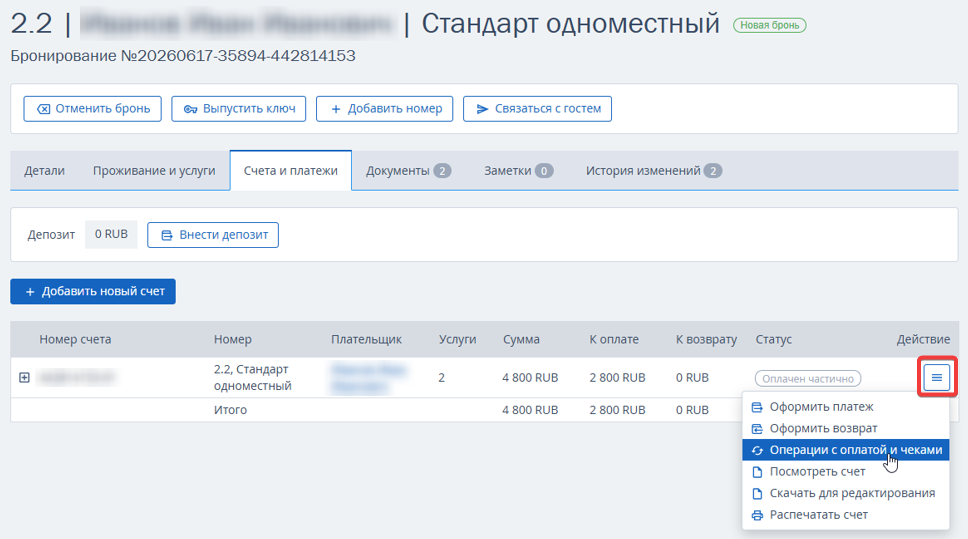View the История изменений tab
The height and width of the screenshot is (539, 968).
pos(653,170)
